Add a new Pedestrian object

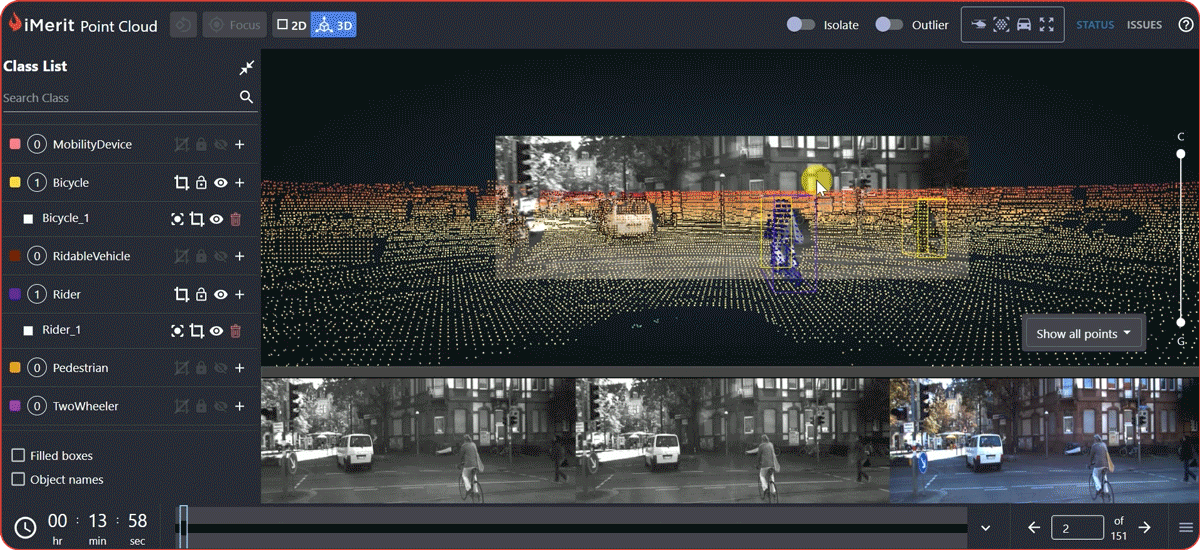pyautogui.click(x=240, y=368)
